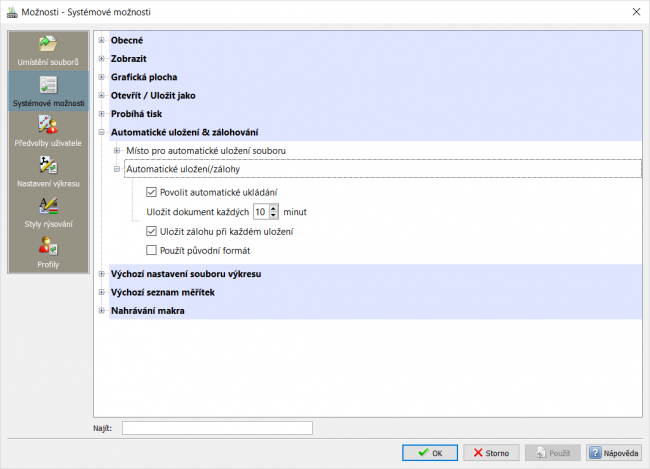The height and width of the screenshot is (469, 650).
Task: Toggle Uložit zálohu při každém uložení checkbox
Action: point(151,231)
